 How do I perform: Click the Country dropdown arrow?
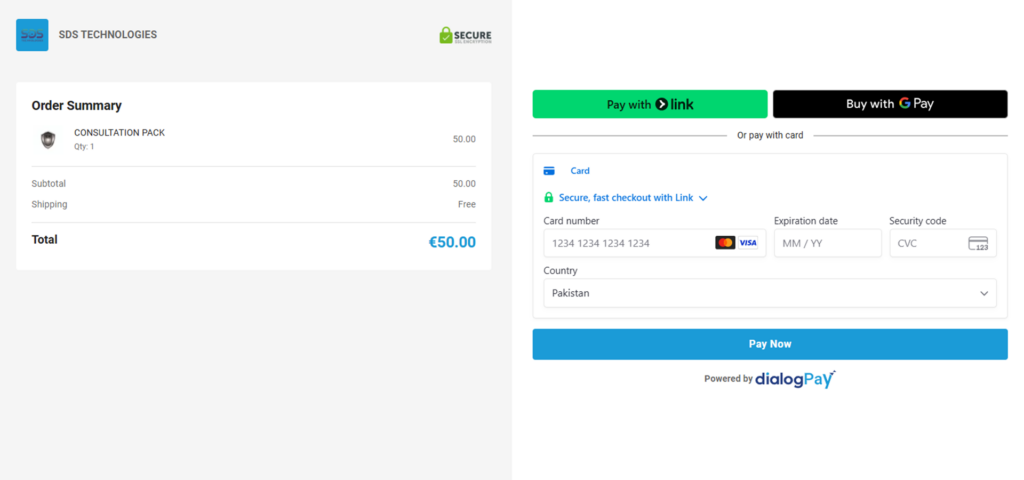click(984, 293)
